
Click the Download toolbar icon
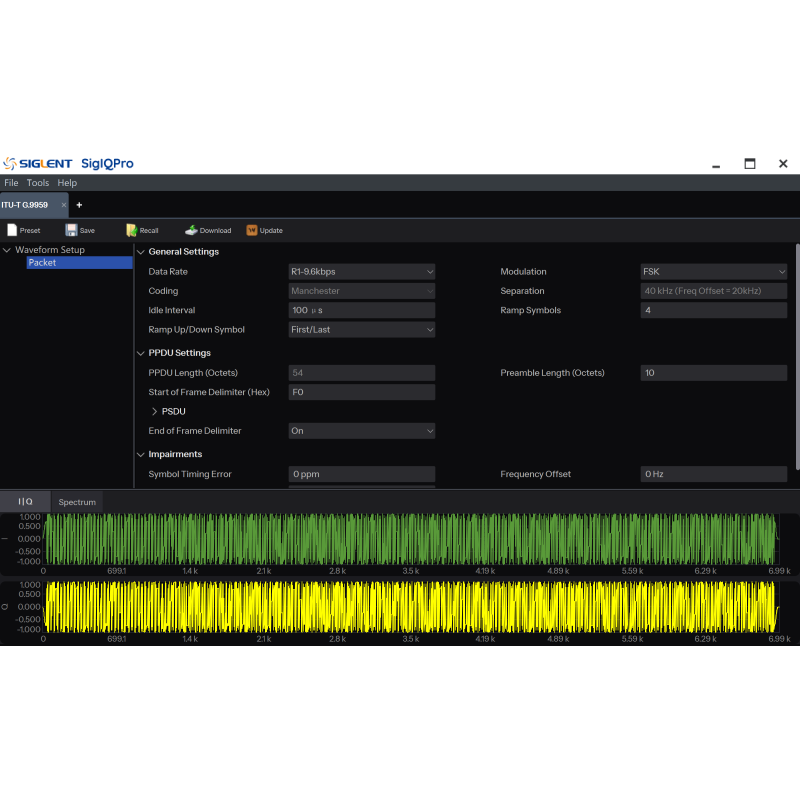click(x=191, y=230)
